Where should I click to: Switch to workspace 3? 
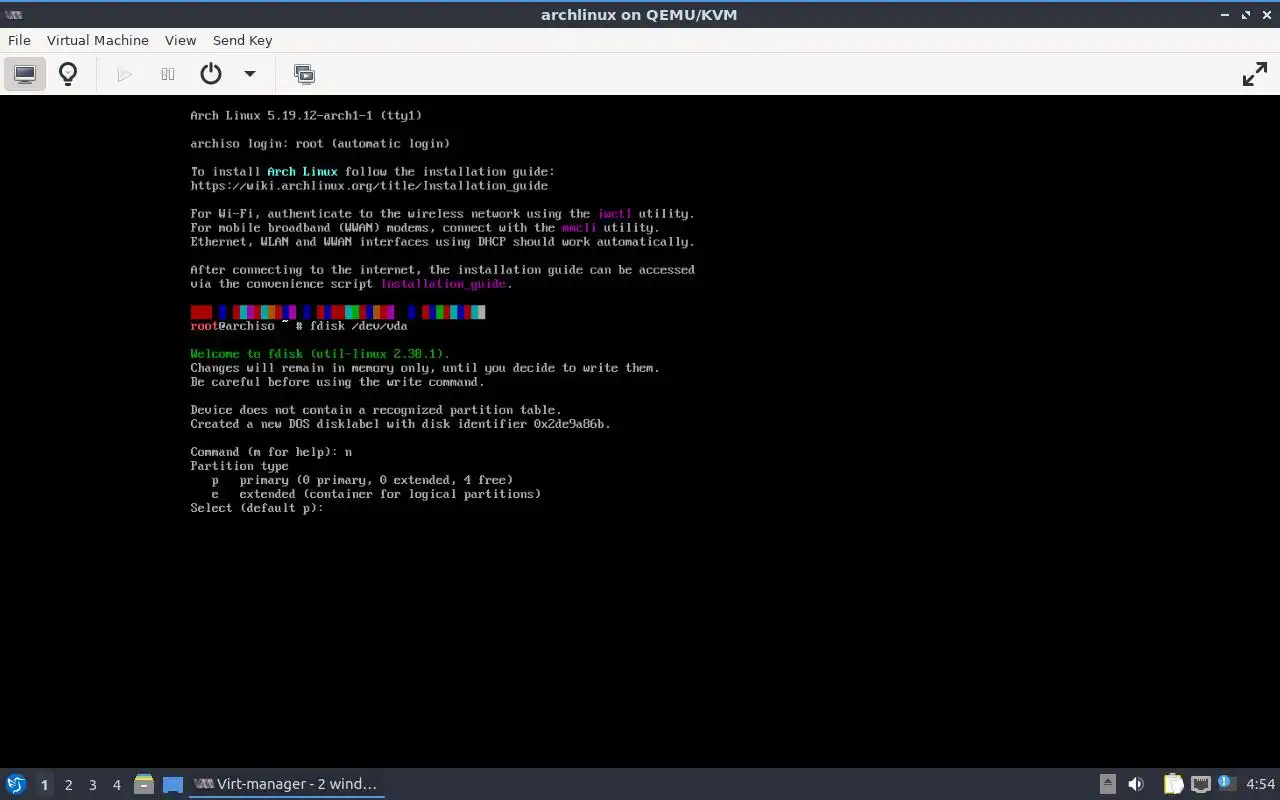point(92,785)
